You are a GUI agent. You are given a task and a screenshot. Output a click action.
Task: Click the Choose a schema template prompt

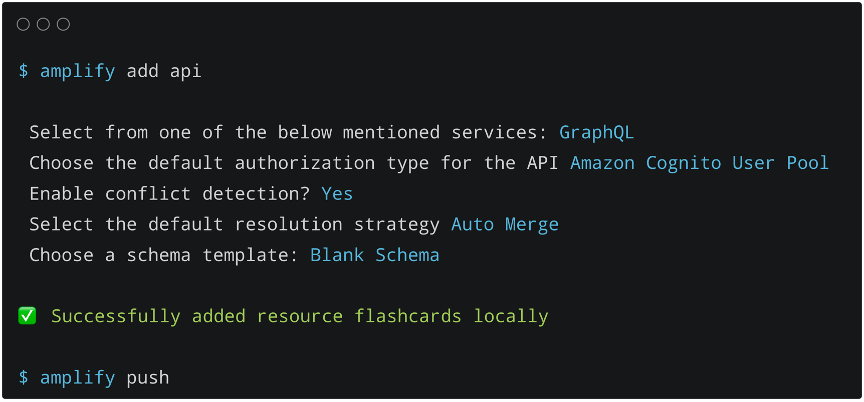tap(164, 255)
